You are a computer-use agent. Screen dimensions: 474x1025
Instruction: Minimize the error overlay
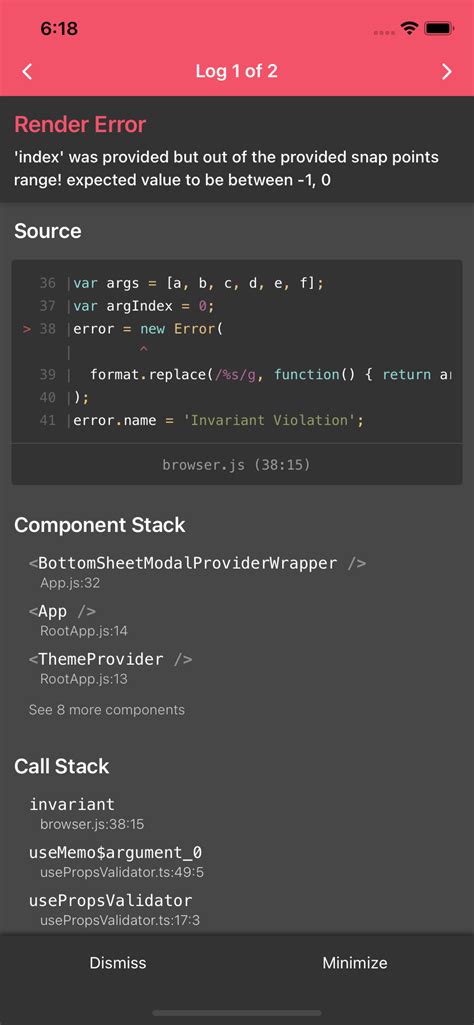pyautogui.click(x=355, y=963)
